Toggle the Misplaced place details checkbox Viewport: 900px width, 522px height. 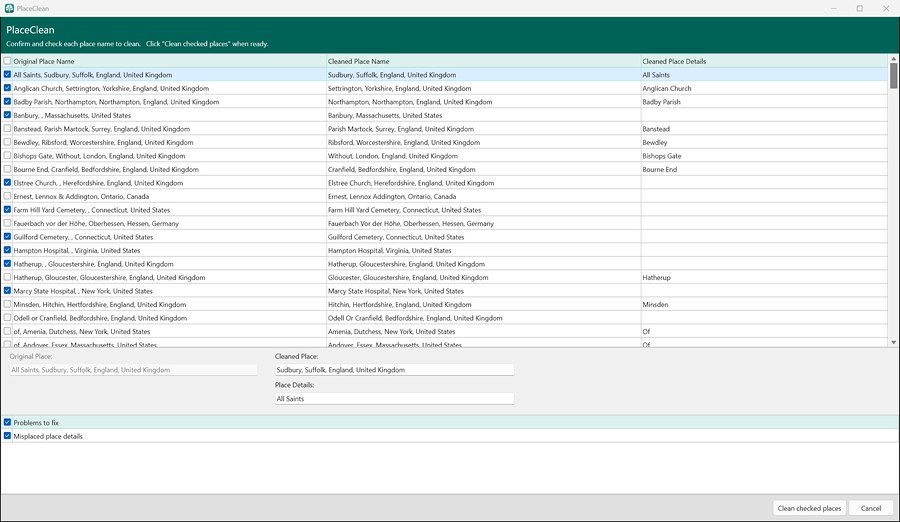7,436
